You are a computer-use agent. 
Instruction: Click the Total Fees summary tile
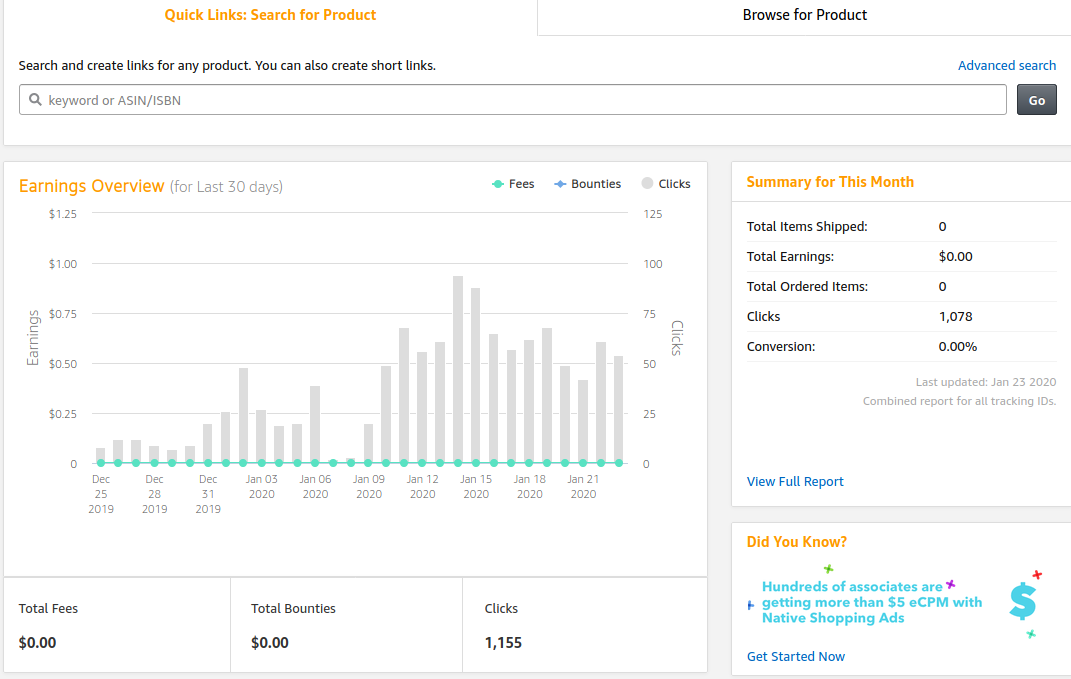coord(117,625)
